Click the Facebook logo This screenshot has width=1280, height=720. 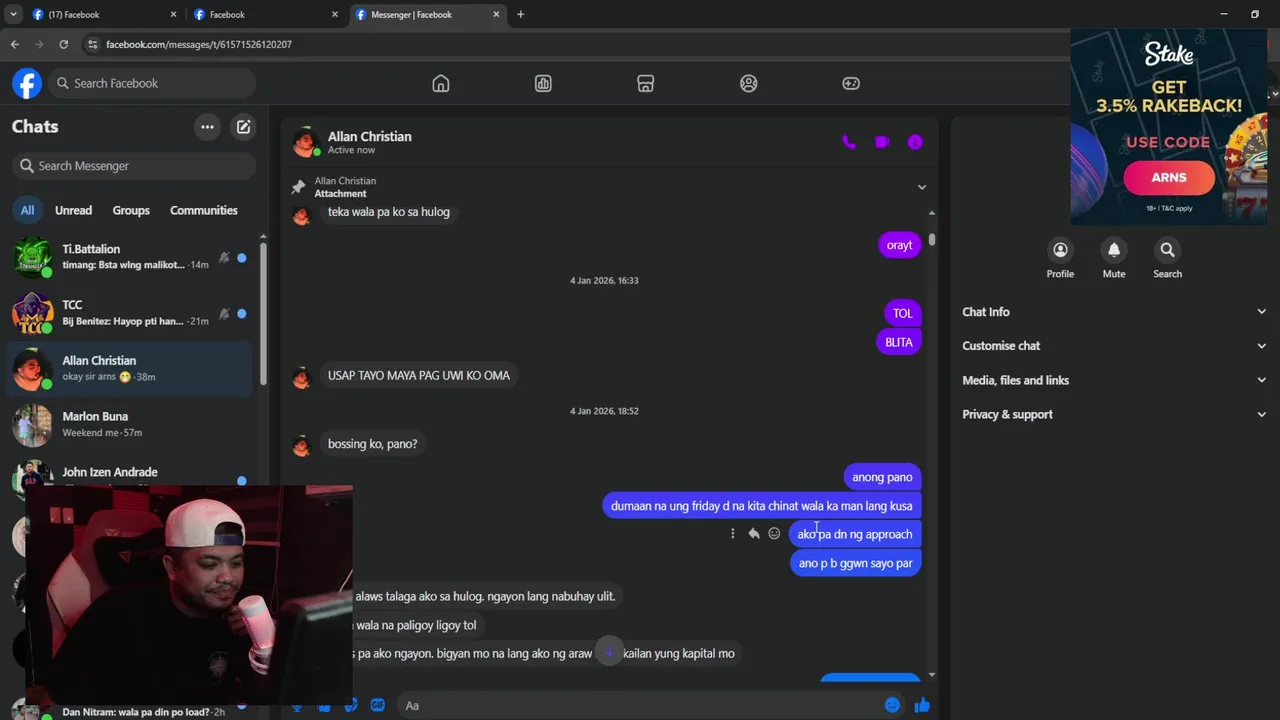pyautogui.click(x=27, y=83)
